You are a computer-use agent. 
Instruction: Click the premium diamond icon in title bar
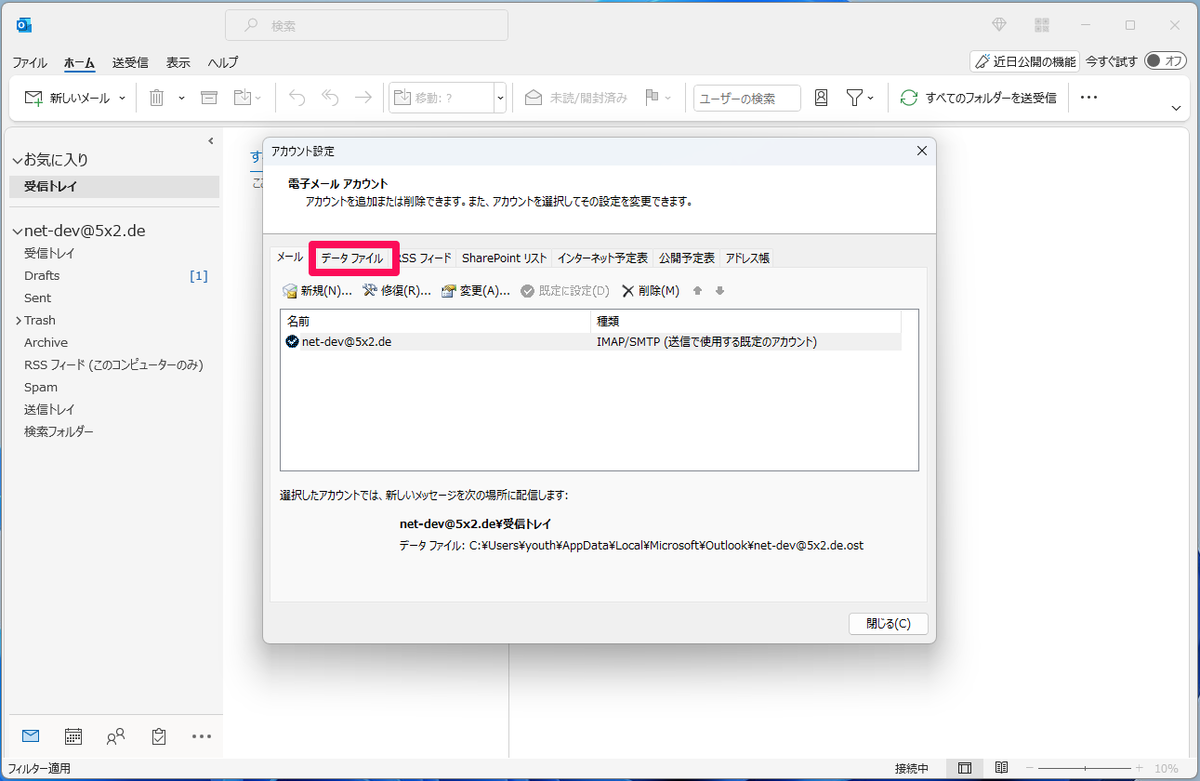click(999, 25)
